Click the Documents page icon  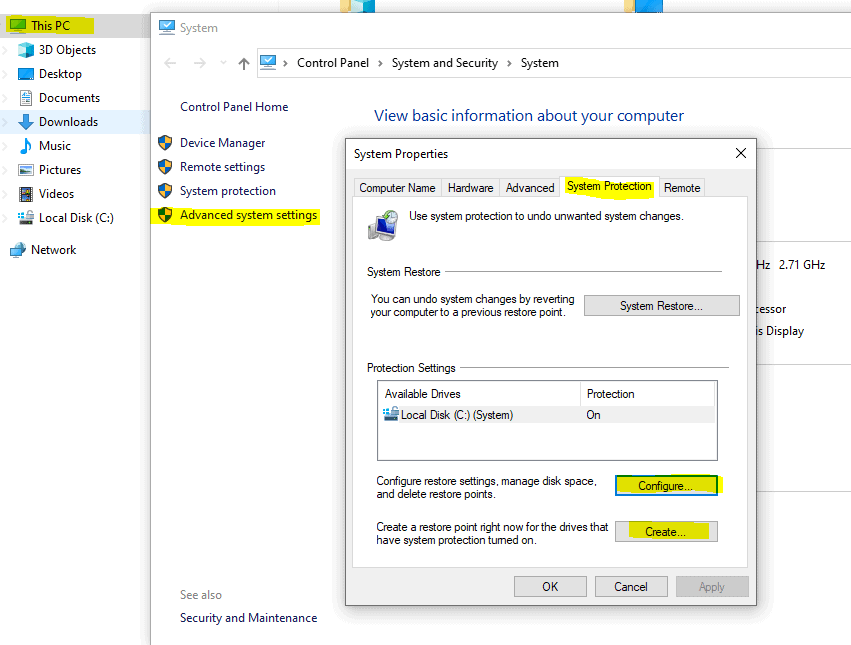tap(26, 98)
